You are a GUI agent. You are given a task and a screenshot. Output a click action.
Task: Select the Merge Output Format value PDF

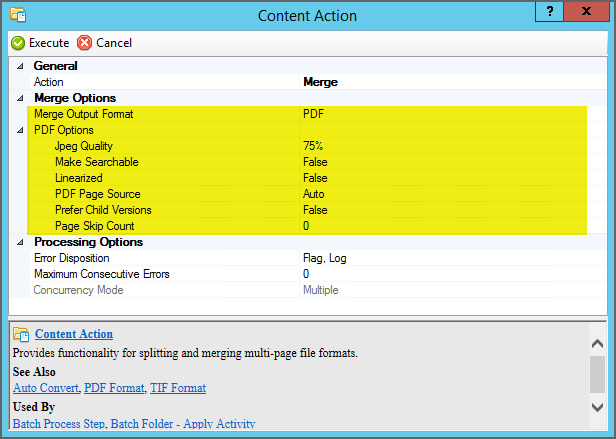click(313, 114)
